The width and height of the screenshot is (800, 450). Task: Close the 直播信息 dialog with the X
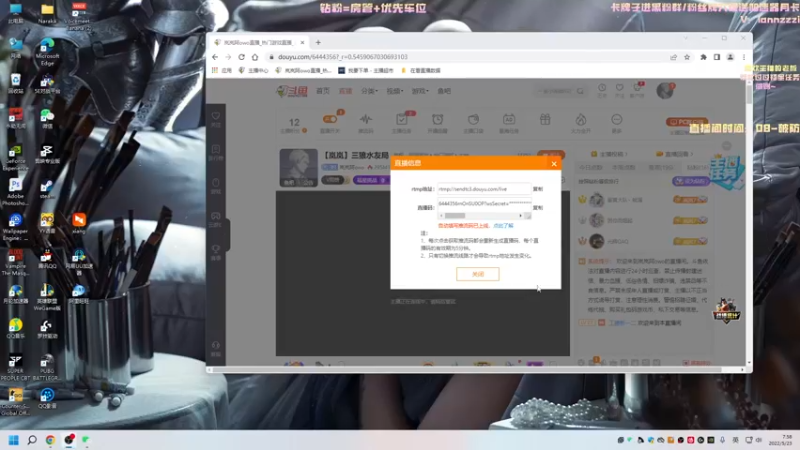(x=554, y=164)
